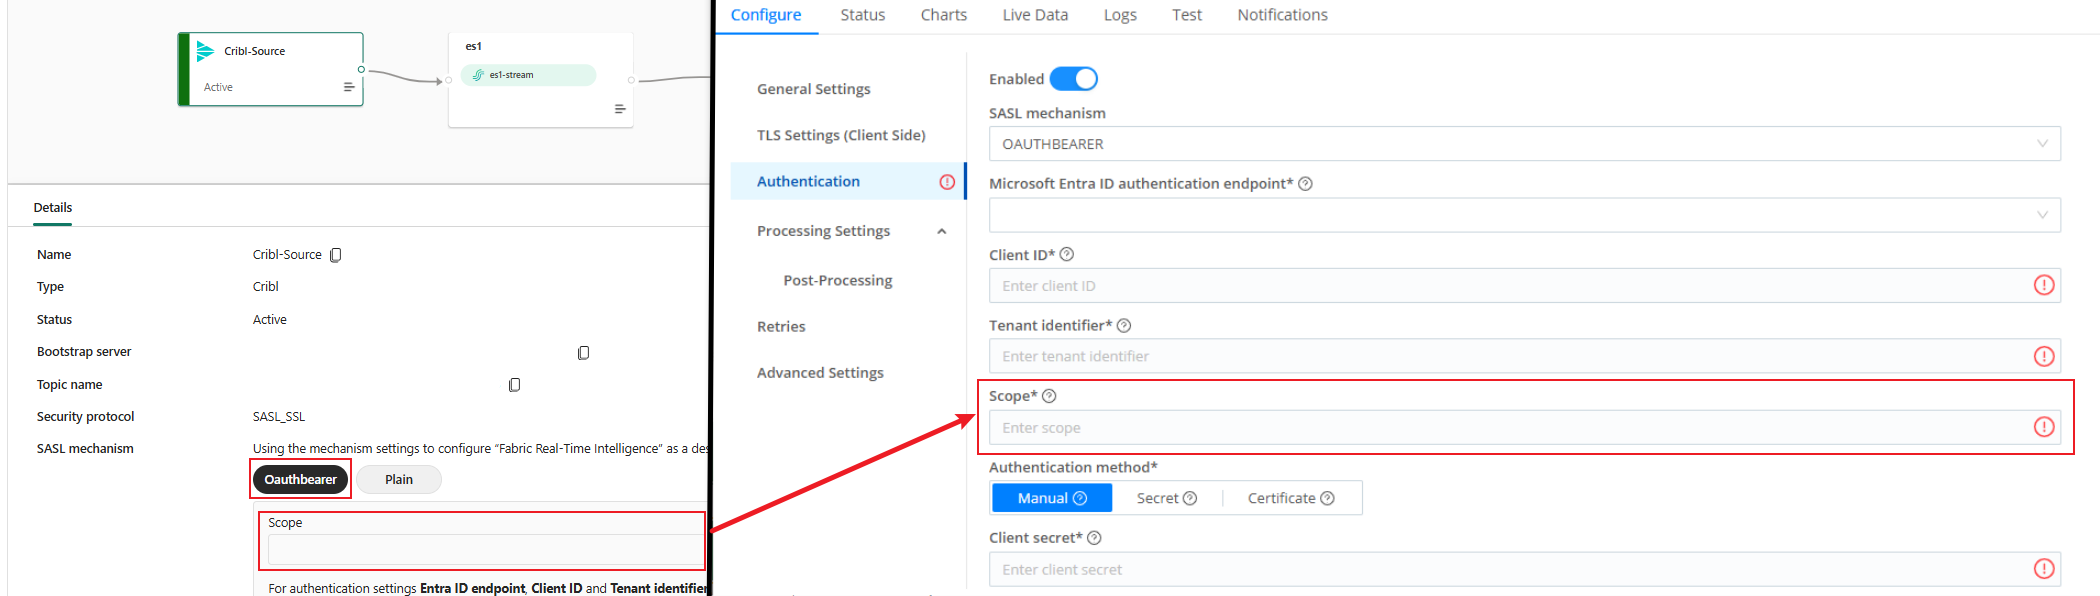Select Certificate authentication method
Viewport: 2100px width, 596px height.
coord(1291,498)
